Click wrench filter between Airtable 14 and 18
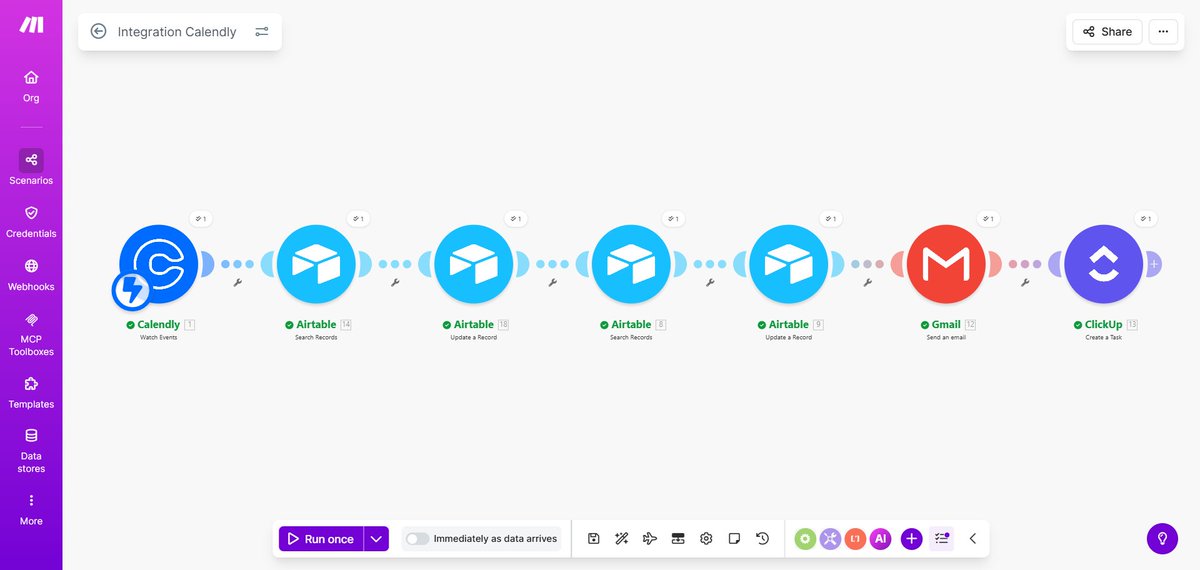 point(395,283)
